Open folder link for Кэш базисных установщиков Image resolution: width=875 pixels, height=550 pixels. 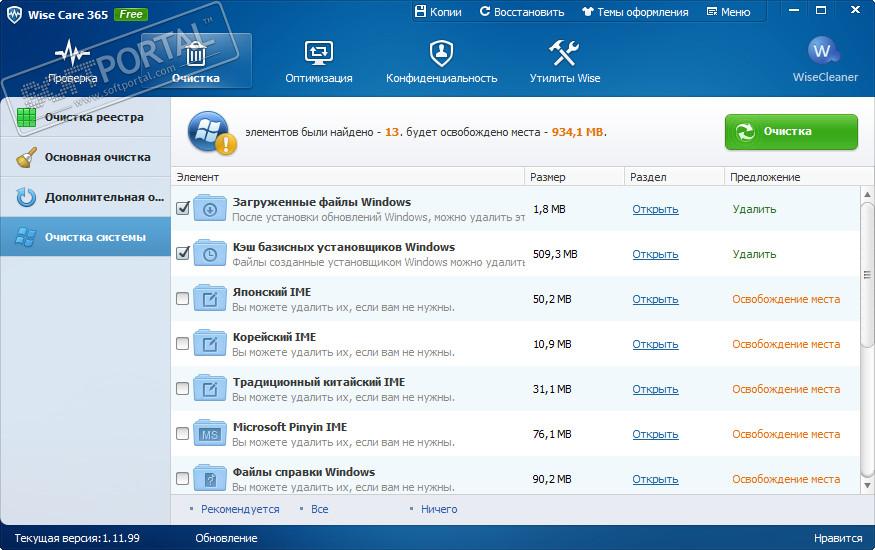pyautogui.click(x=655, y=254)
